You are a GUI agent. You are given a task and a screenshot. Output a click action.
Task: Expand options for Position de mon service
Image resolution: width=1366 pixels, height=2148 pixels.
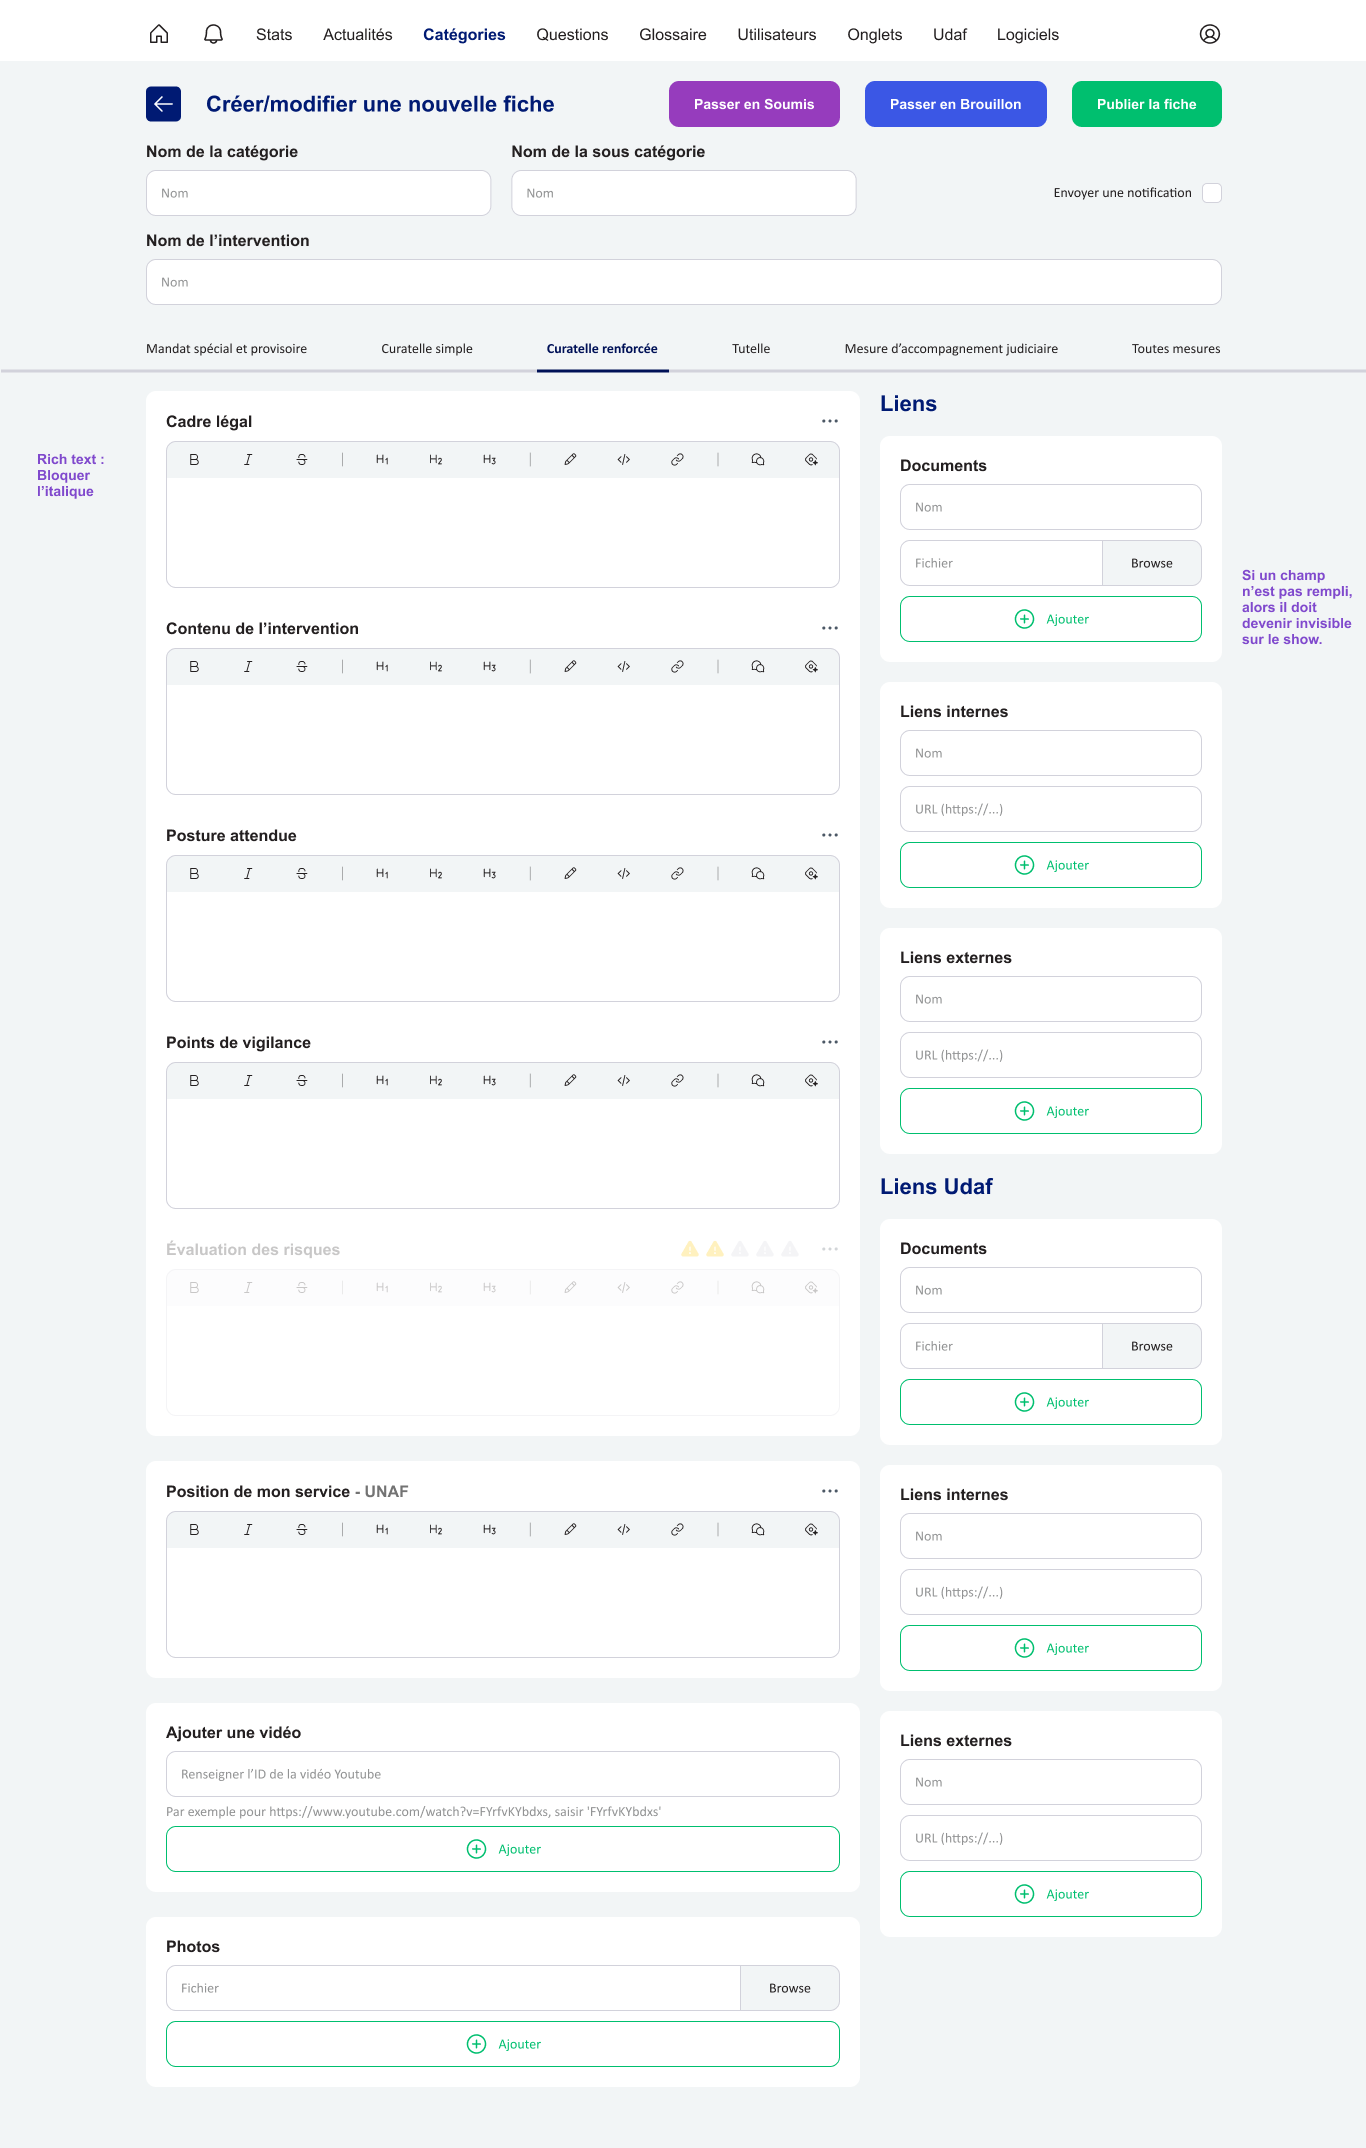point(830,1491)
